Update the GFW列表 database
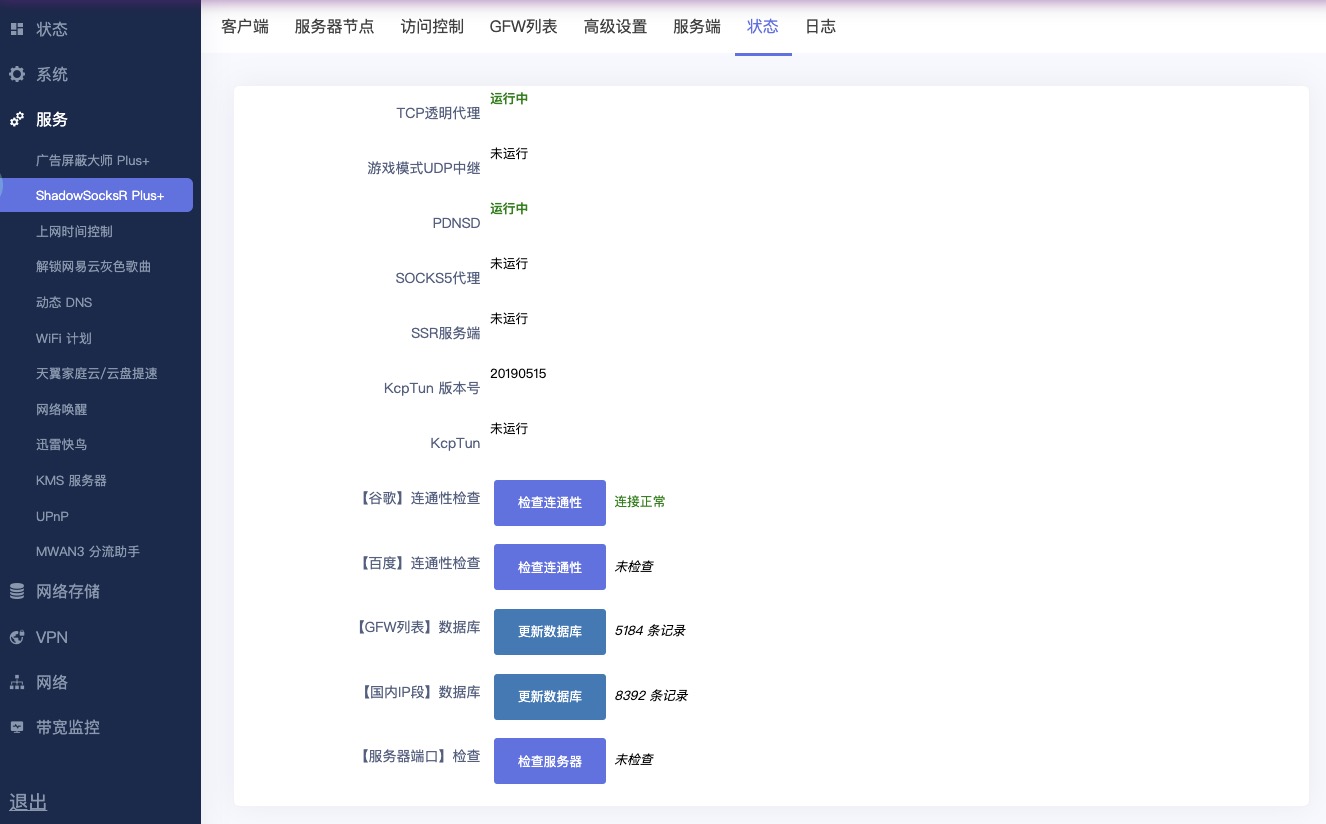Screen dimensions: 1326x824 [549, 631]
